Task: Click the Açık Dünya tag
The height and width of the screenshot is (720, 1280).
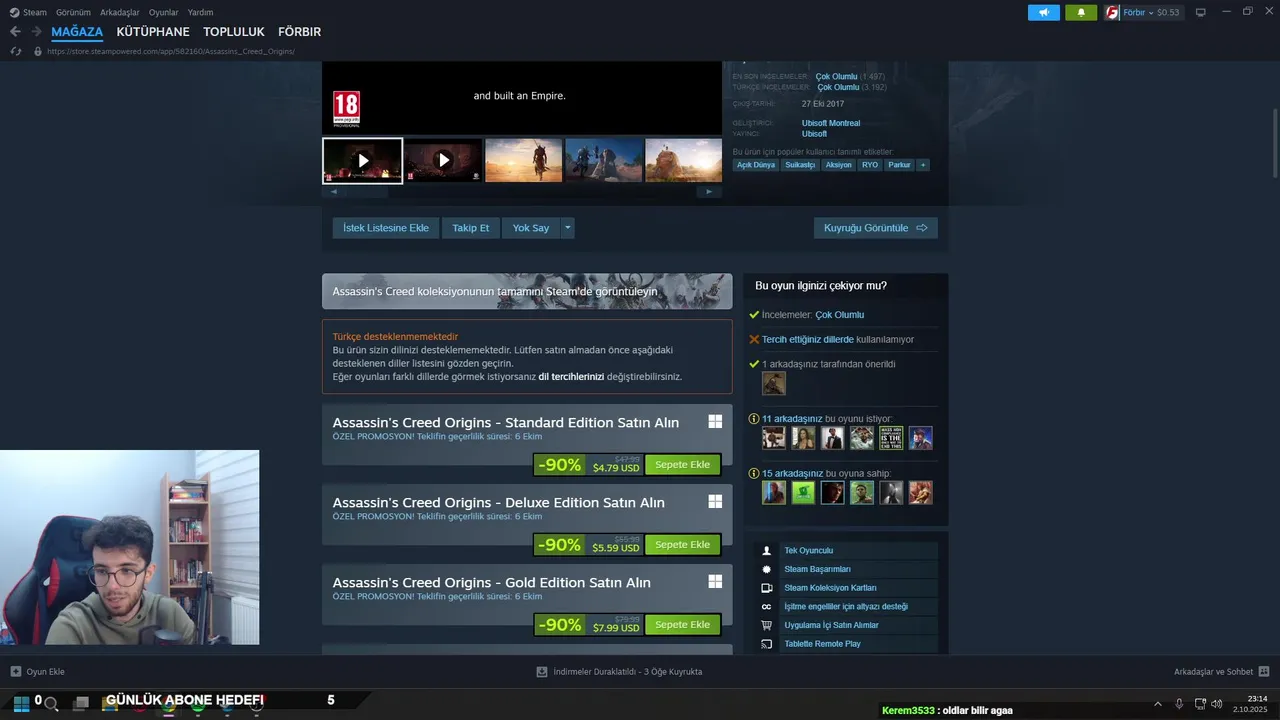Action: point(757,165)
